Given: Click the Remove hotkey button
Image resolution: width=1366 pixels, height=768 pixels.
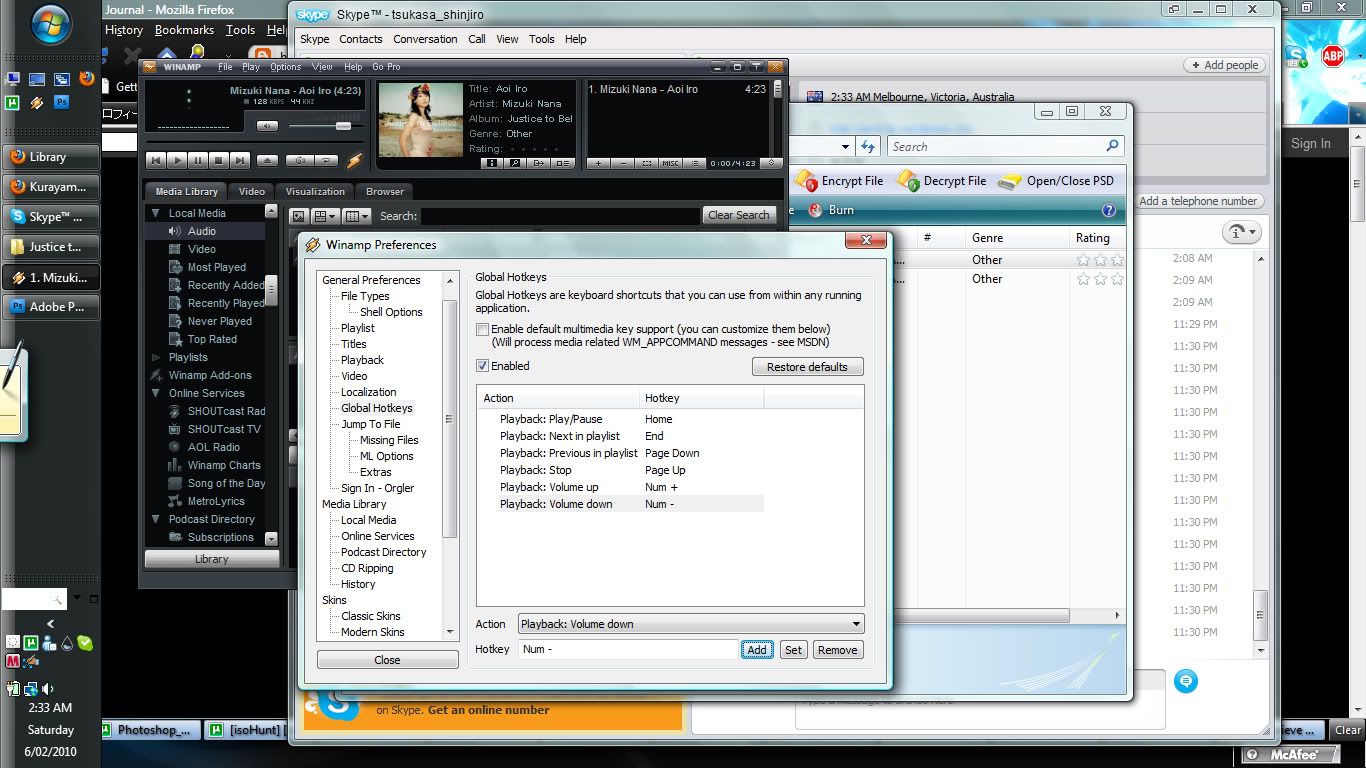Looking at the screenshot, I should pyautogui.click(x=837, y=650).
